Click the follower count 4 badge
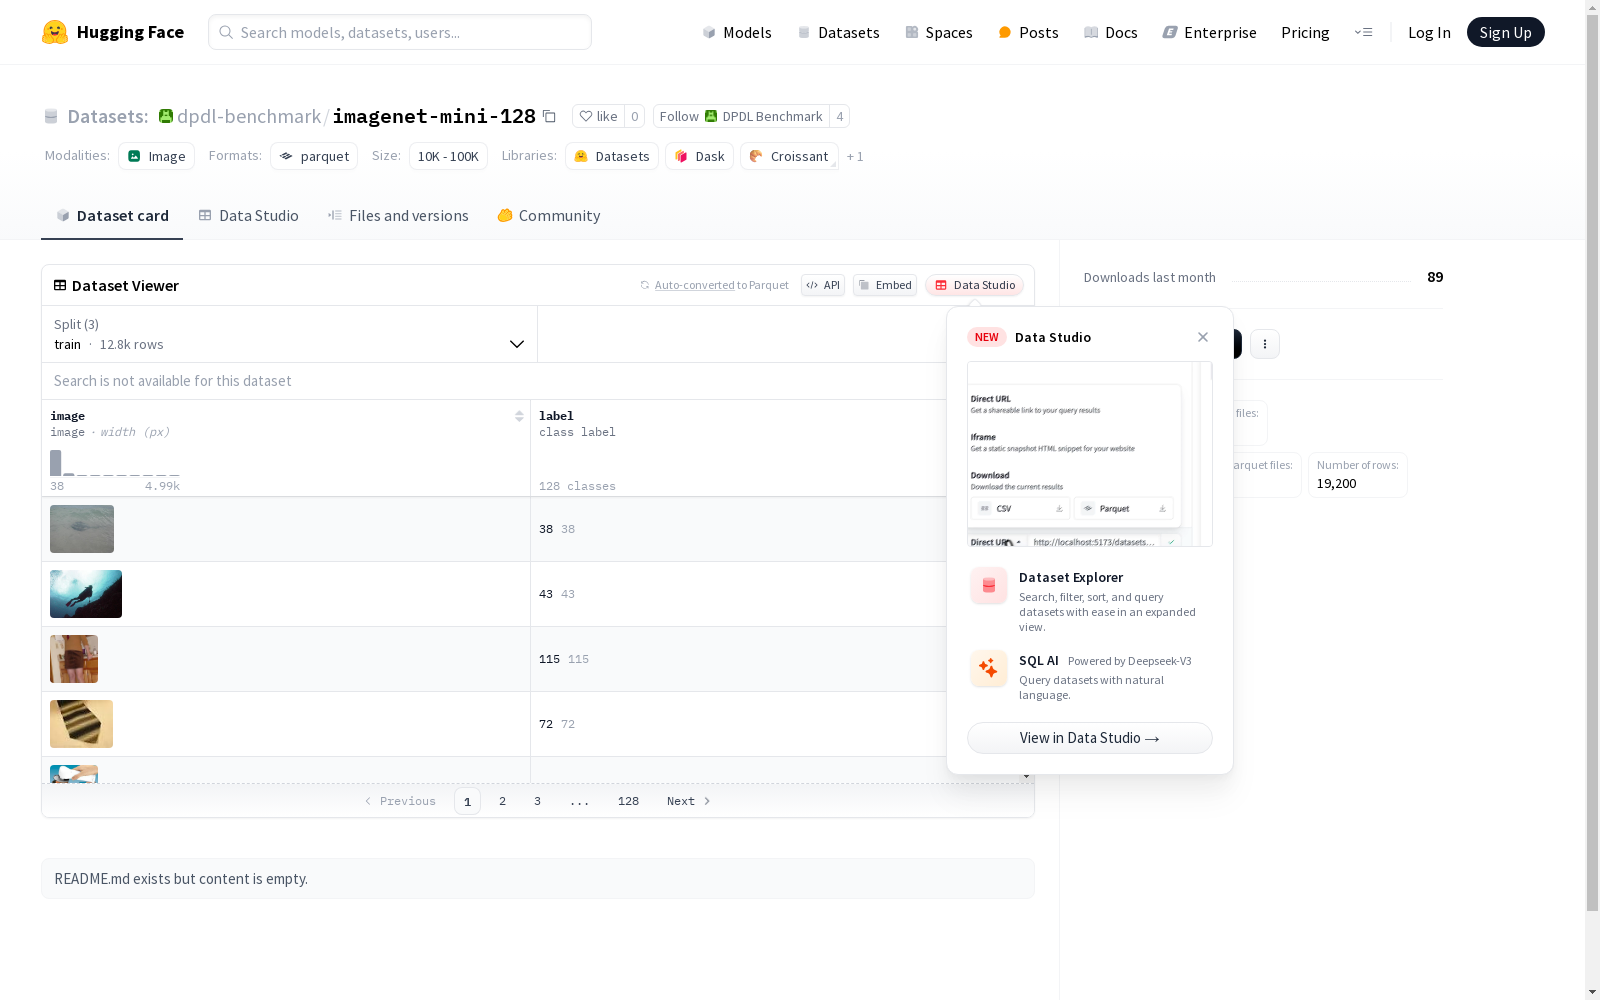The image size is (1600, 1000). (840, 116)
